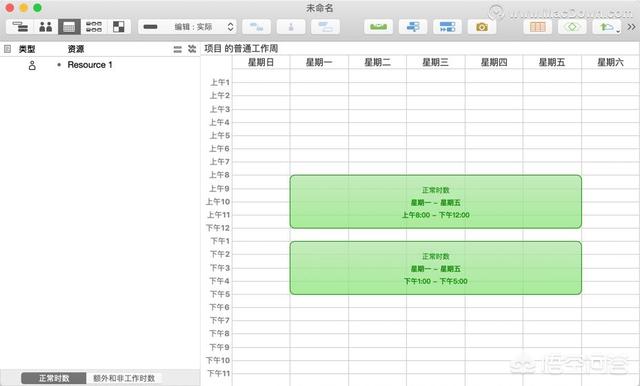Click the person type icon for Resource 1
The height and width of the screenshot is (386, 640).
pyautogui.click(x=32, y=65)
